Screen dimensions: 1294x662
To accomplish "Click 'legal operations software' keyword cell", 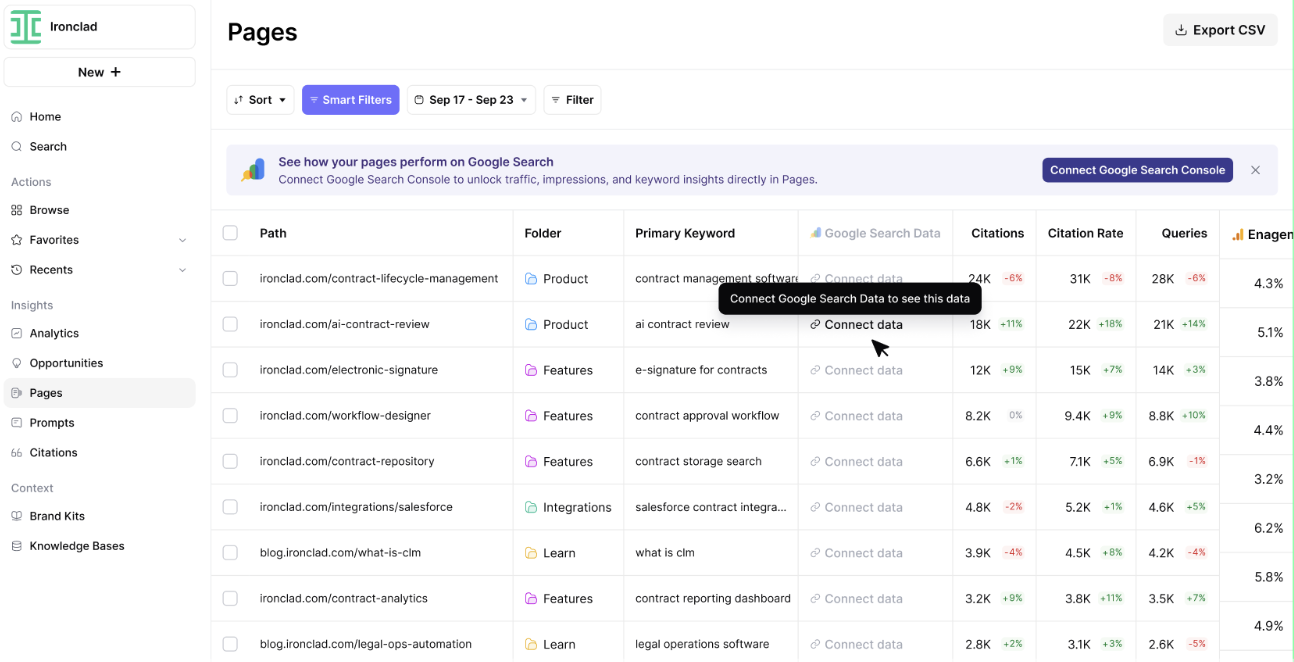I will (702, 645).
